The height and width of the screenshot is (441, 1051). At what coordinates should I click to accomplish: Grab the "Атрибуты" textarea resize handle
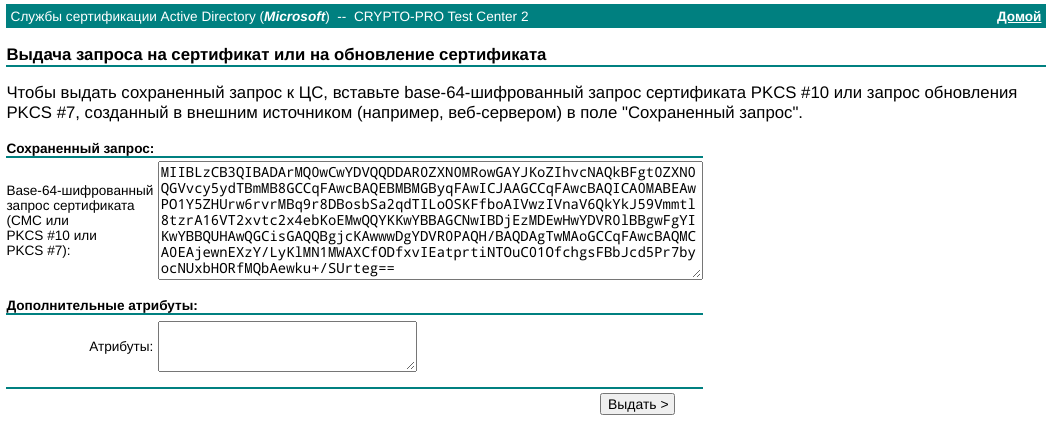(x=411, y=366)
